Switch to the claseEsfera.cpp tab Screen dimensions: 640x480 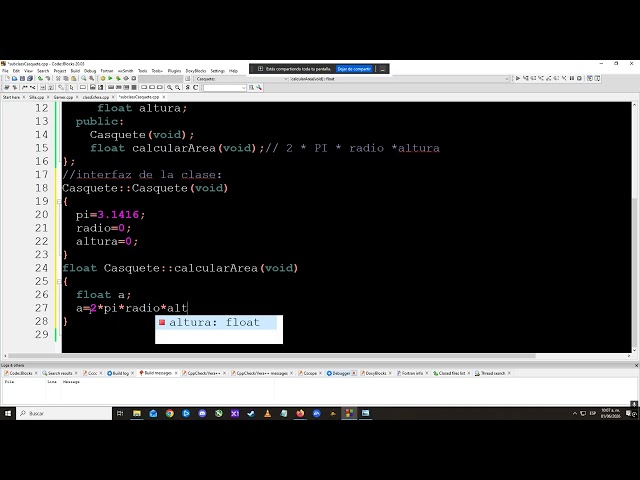click(96, 97)
